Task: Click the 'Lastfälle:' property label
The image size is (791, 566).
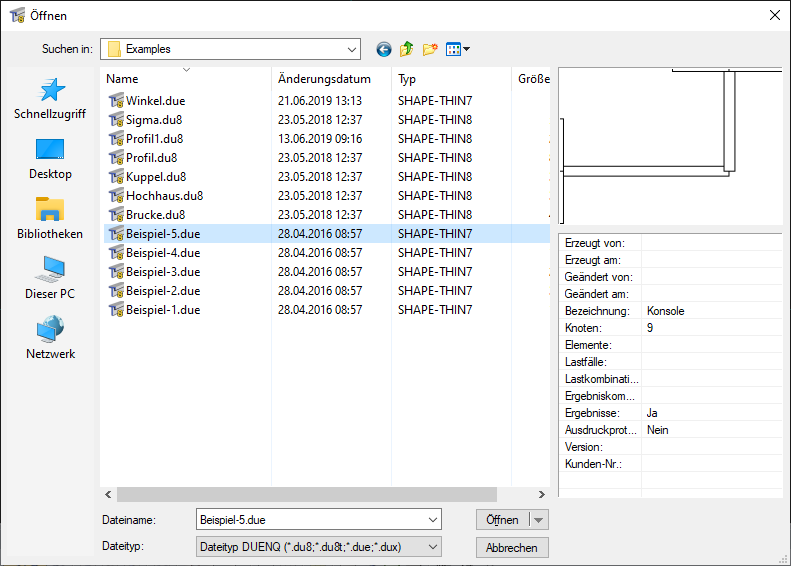Action: pyautogui.click(x=586, y=362)
